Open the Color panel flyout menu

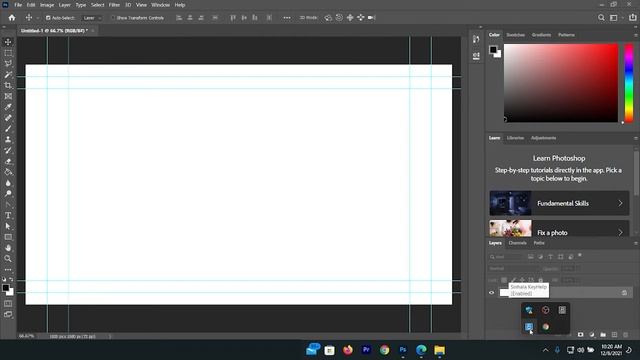[x=636, y=35]
